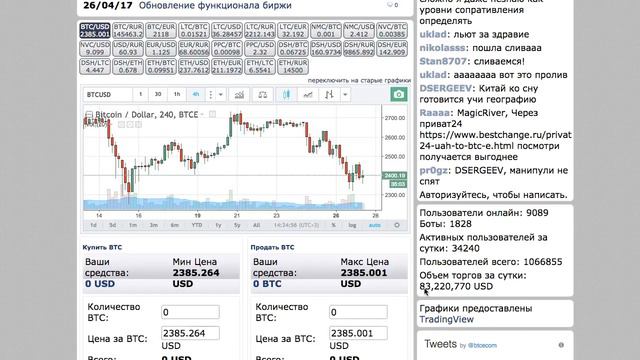Switch the chart to 30 minute interval
The image size is (640, 360).
pos(158,95)
